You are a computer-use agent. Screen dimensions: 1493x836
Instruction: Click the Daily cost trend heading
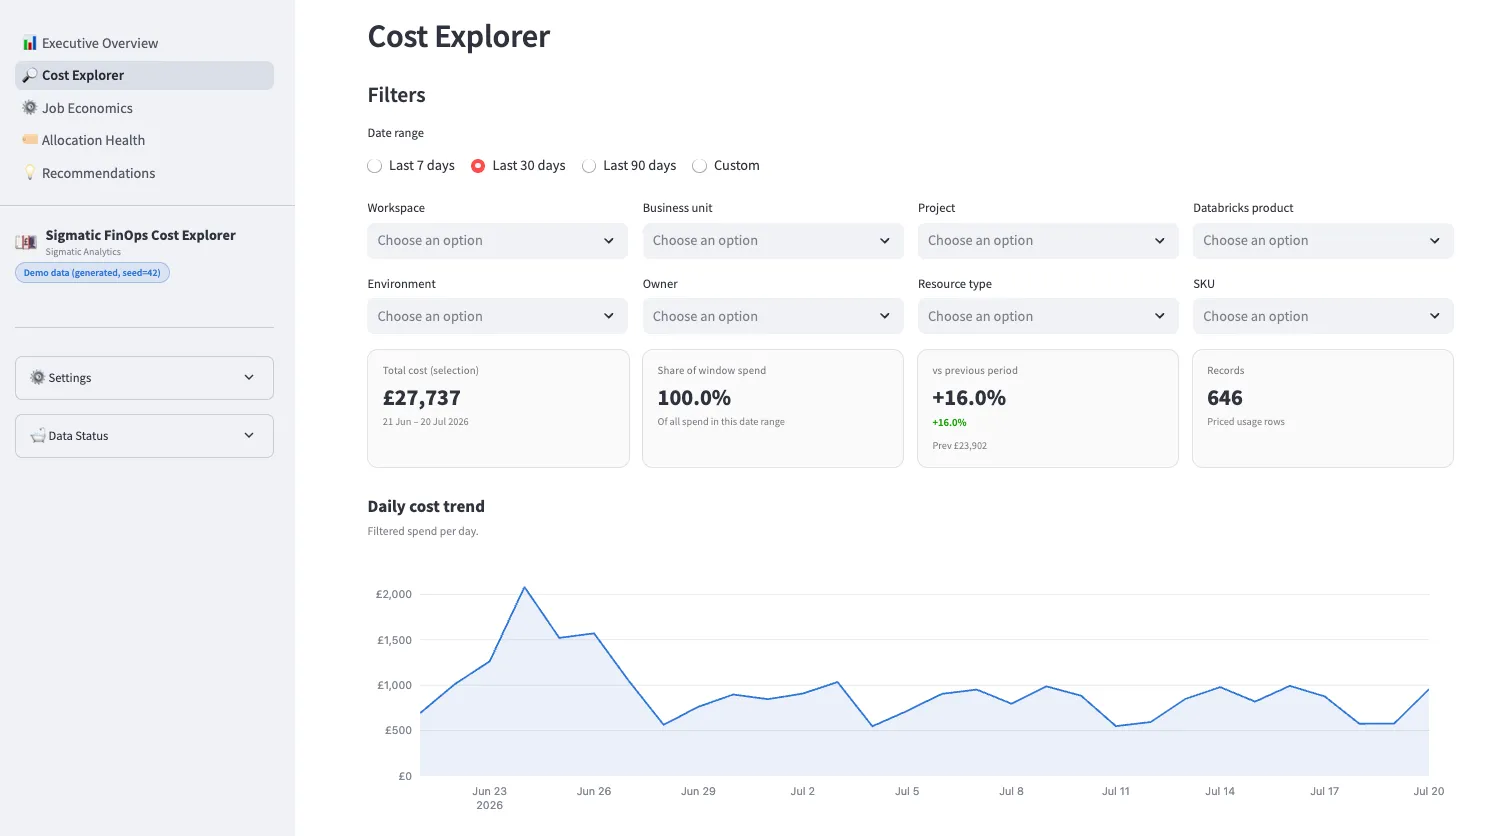pos(426,507)
